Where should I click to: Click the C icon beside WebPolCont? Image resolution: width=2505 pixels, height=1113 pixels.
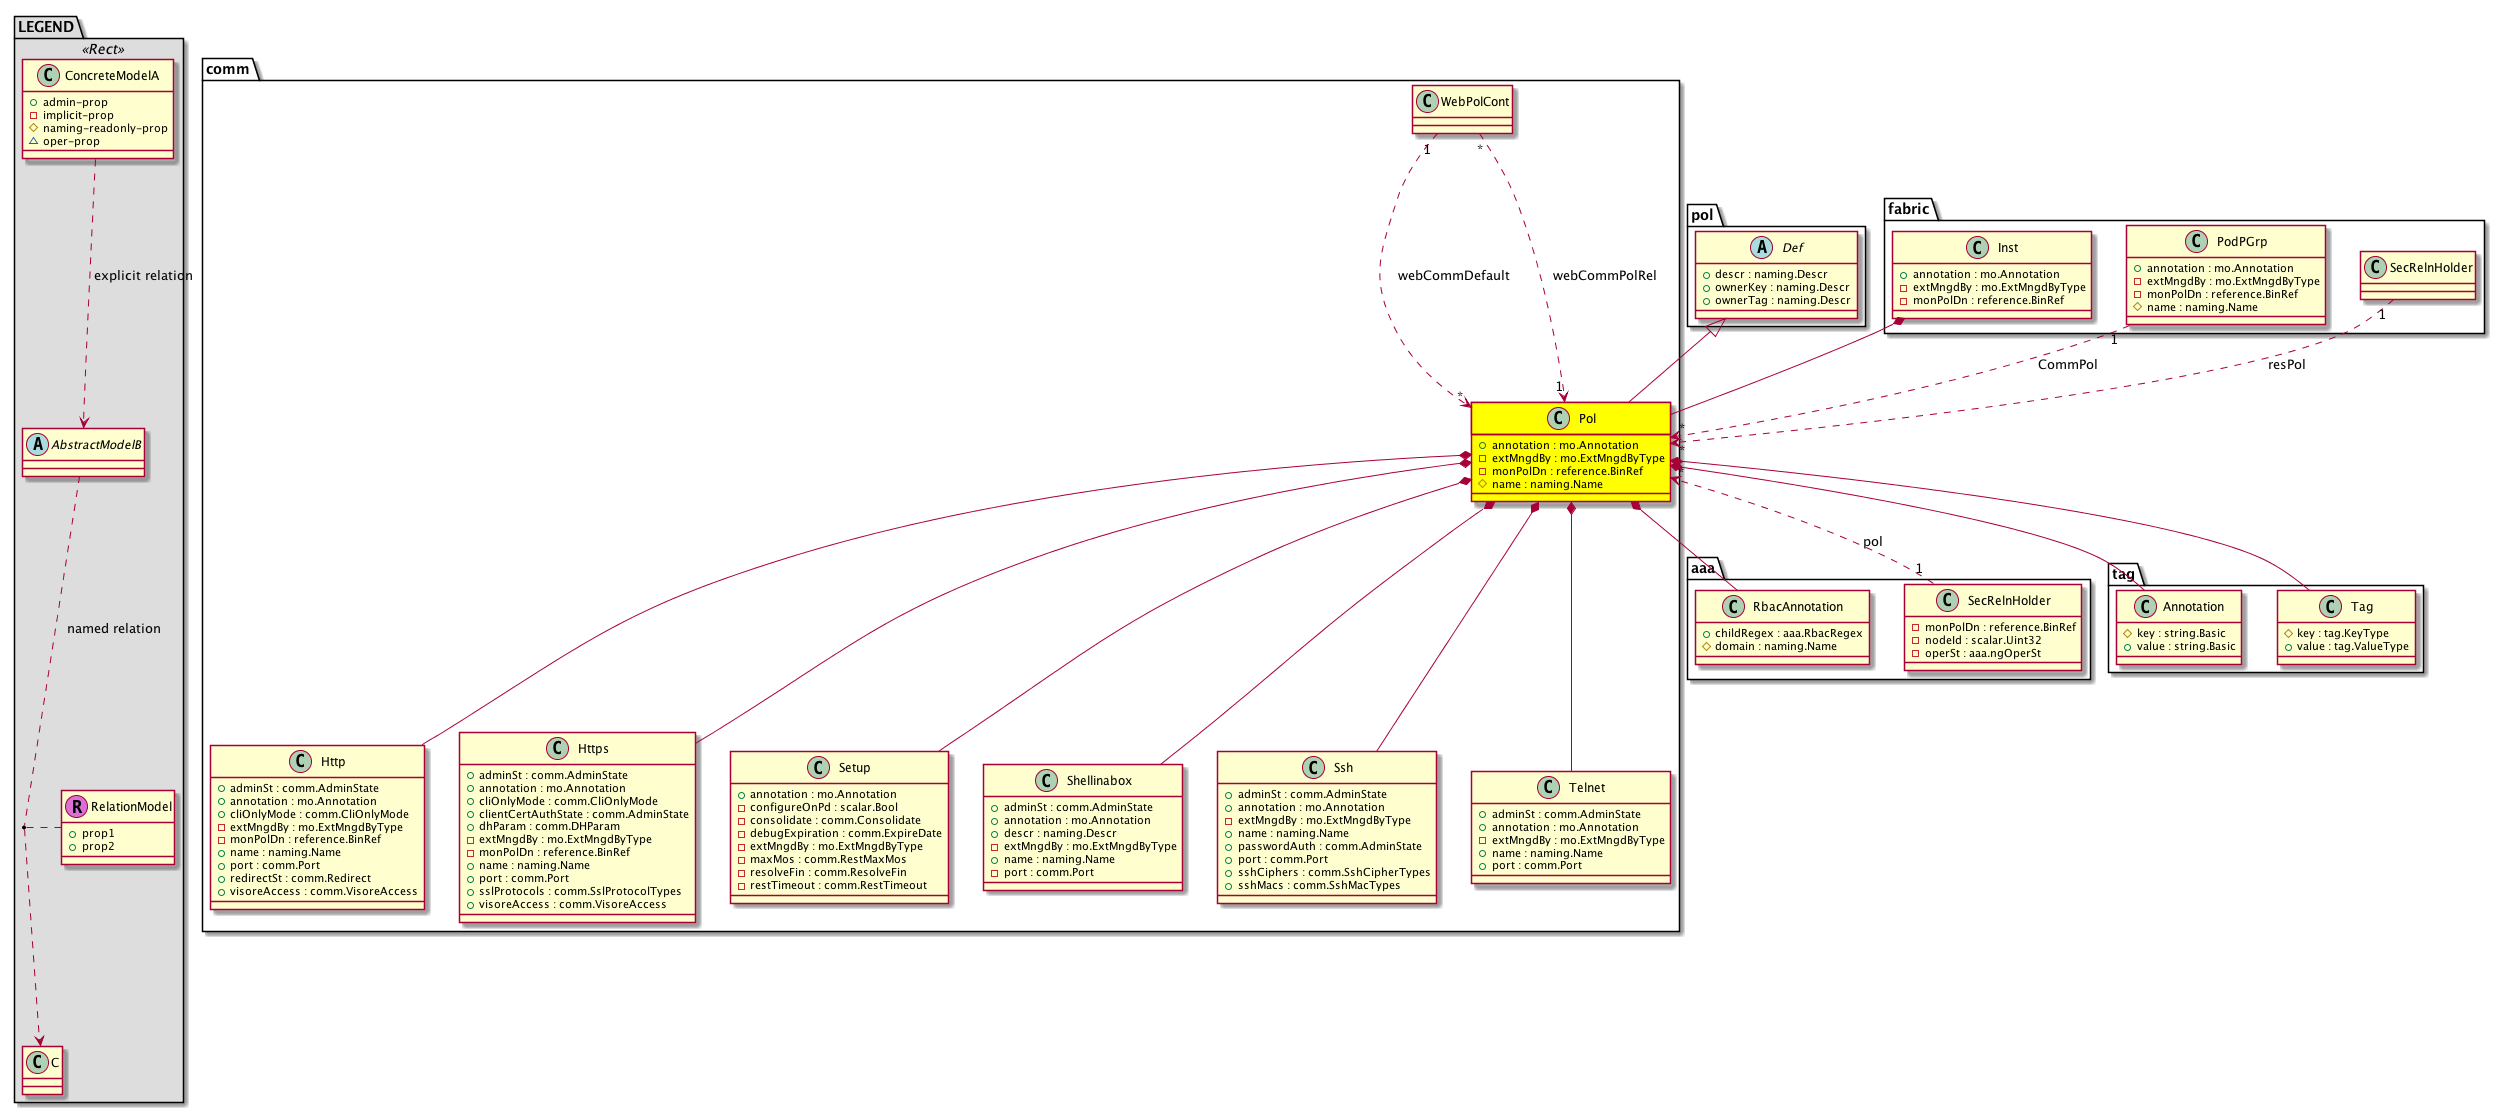point(1427,101)
